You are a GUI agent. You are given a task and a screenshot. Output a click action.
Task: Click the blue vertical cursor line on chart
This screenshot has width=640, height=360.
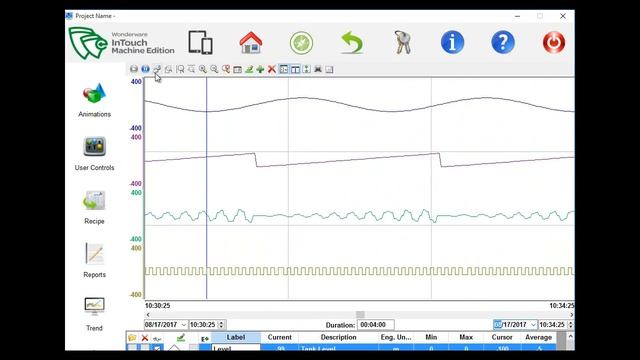coord(207,188)
